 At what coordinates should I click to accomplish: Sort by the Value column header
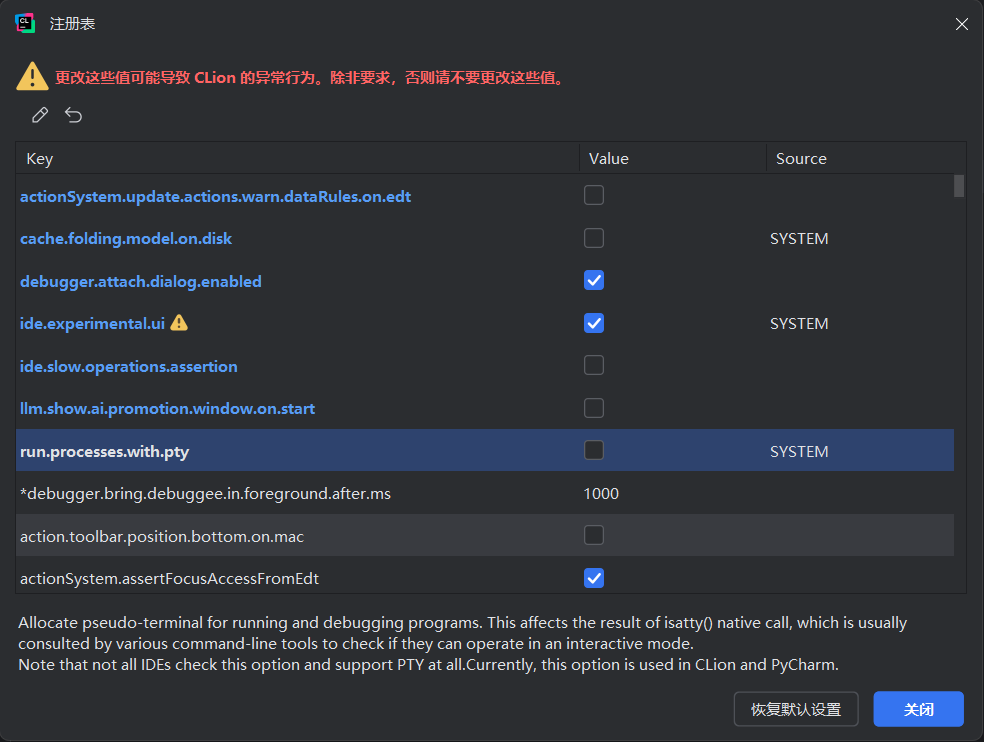coord(609,158)
